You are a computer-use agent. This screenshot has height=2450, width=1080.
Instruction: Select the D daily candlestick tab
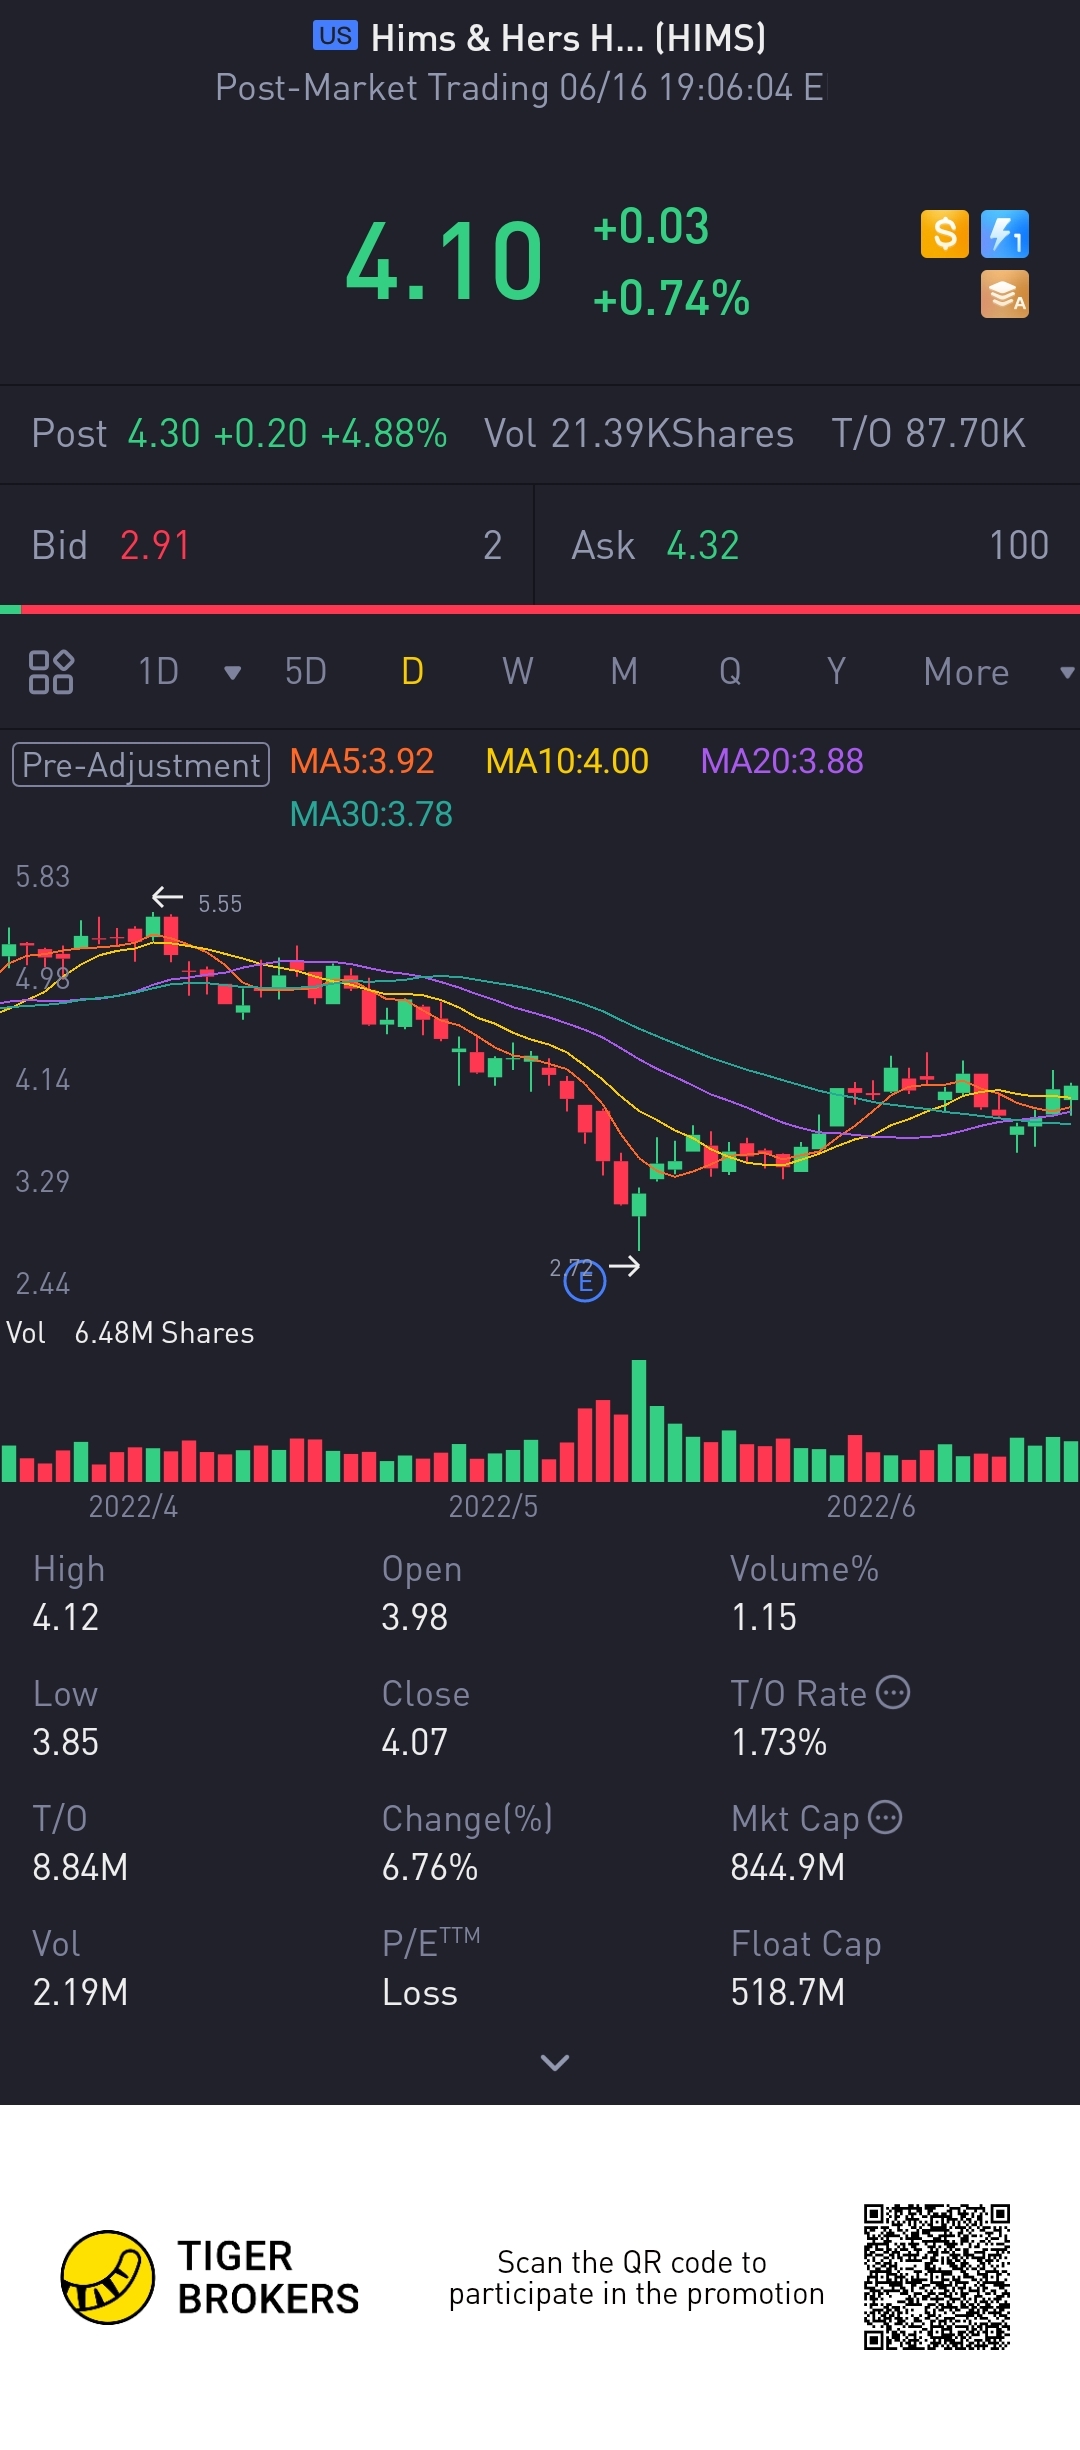coord(412,672)
